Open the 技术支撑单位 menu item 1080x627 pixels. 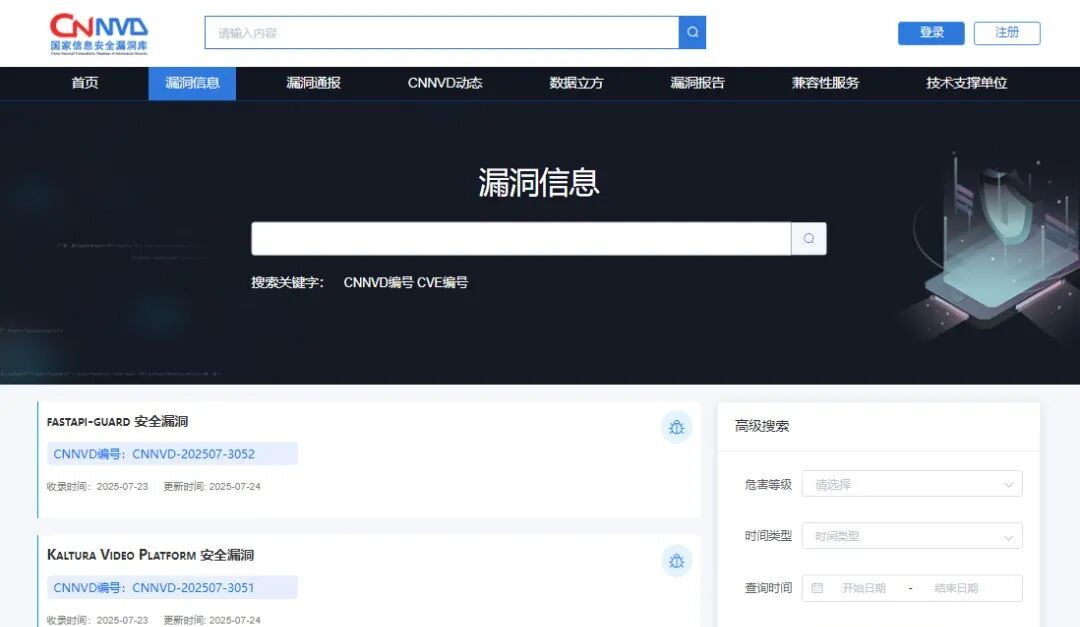point(964,83)
